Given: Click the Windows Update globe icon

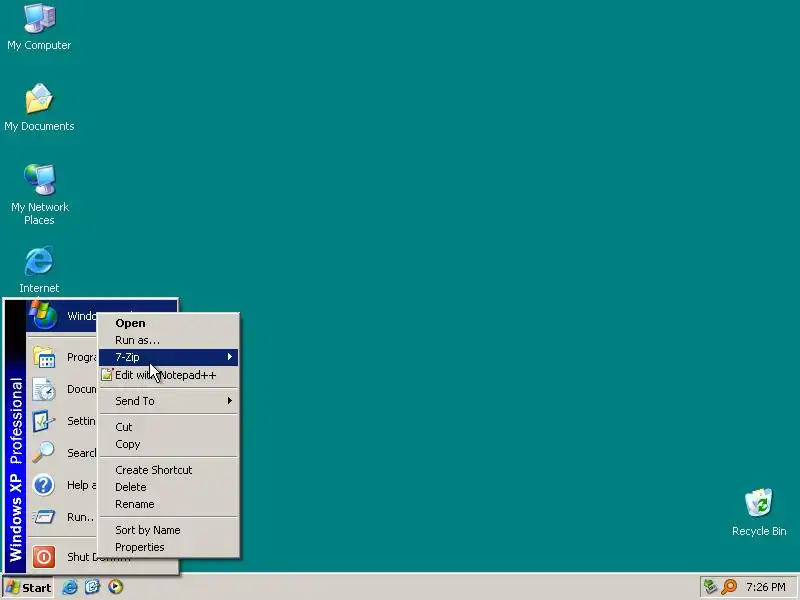Looking at the screenshot, I should click(43, 315).
